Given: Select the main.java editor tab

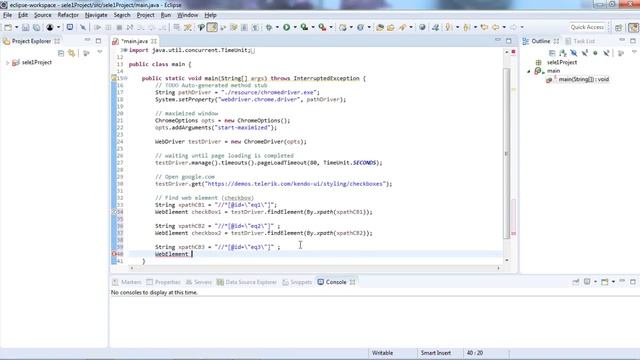Looking at the screenshot, I should [x=134, y=41].
